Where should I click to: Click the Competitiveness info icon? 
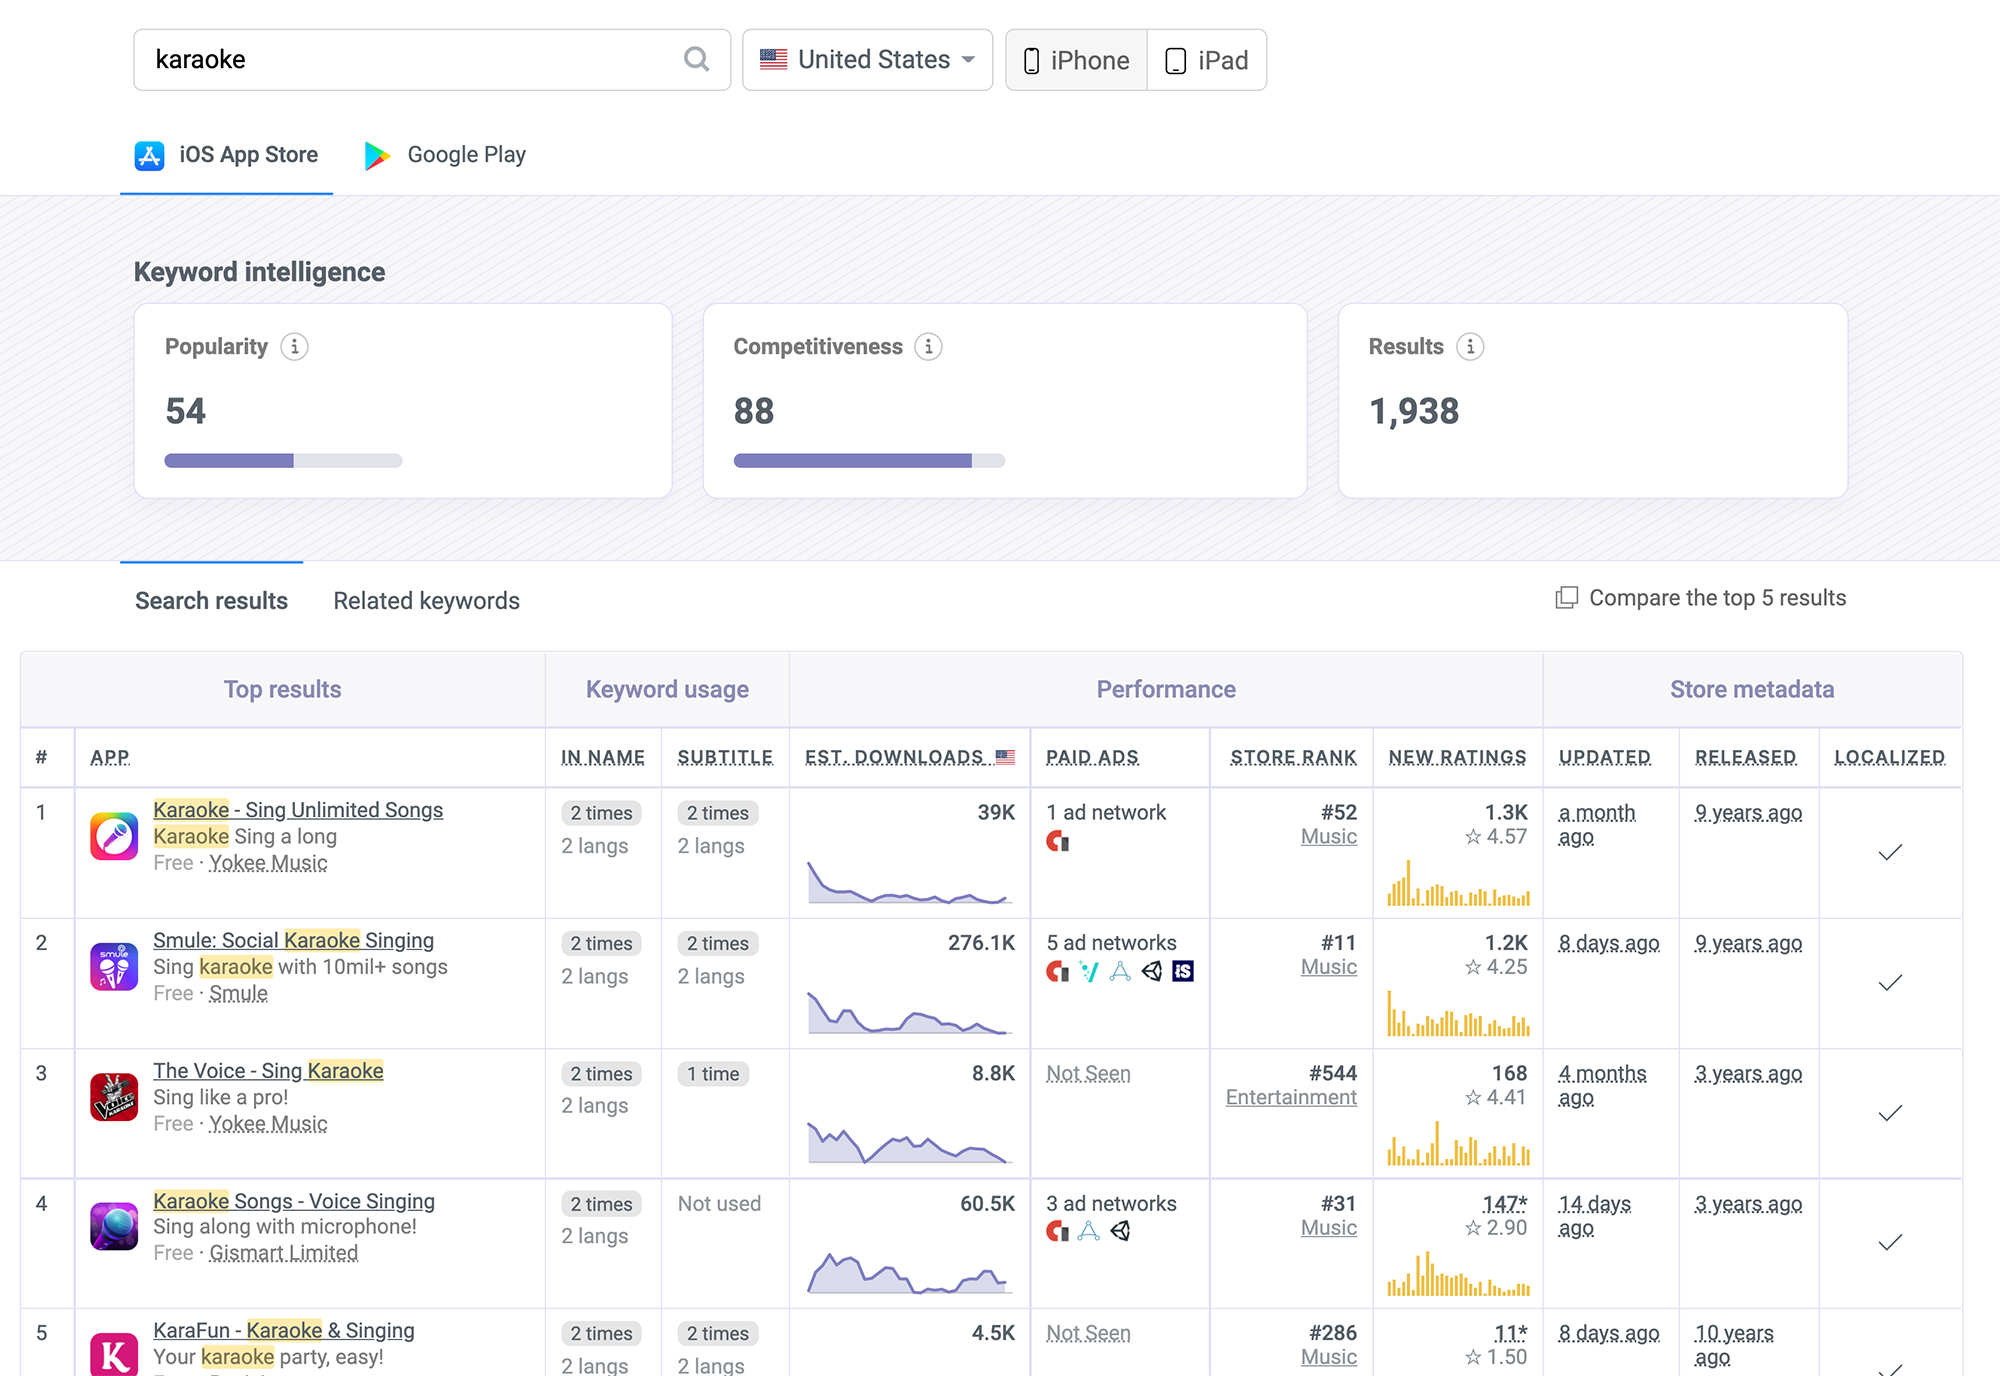[929, 347]
